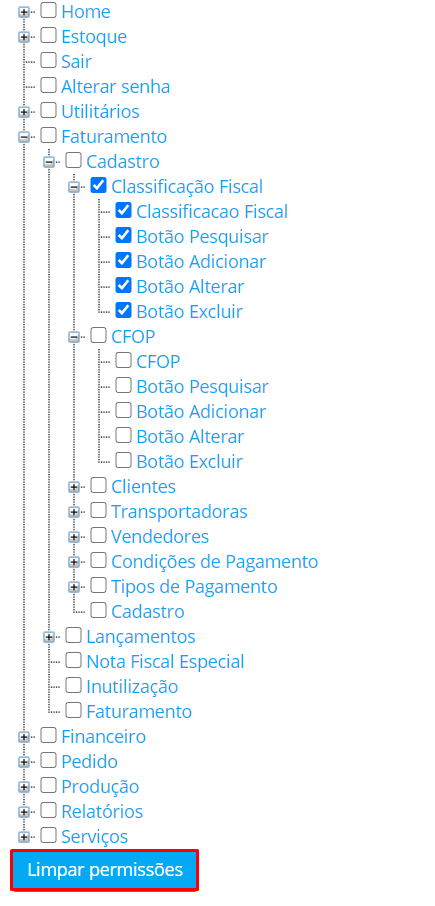Expand the Financeiro tree node
This screenshot has width=435, height=906.
[24, 737]
